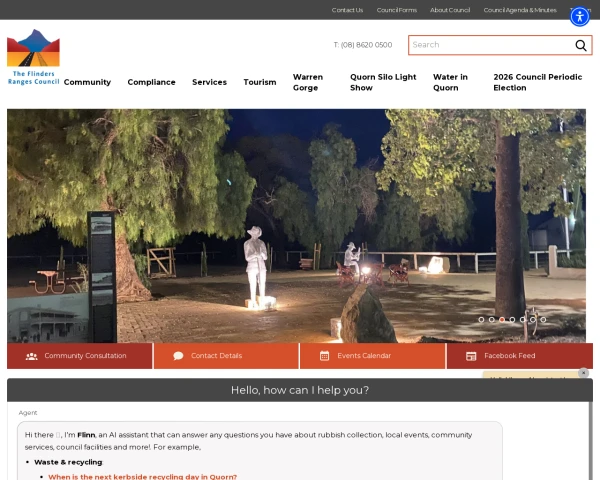Click the kerbside recycling day question link
This screenshot has width=600, height=480.
pos(142,477)
